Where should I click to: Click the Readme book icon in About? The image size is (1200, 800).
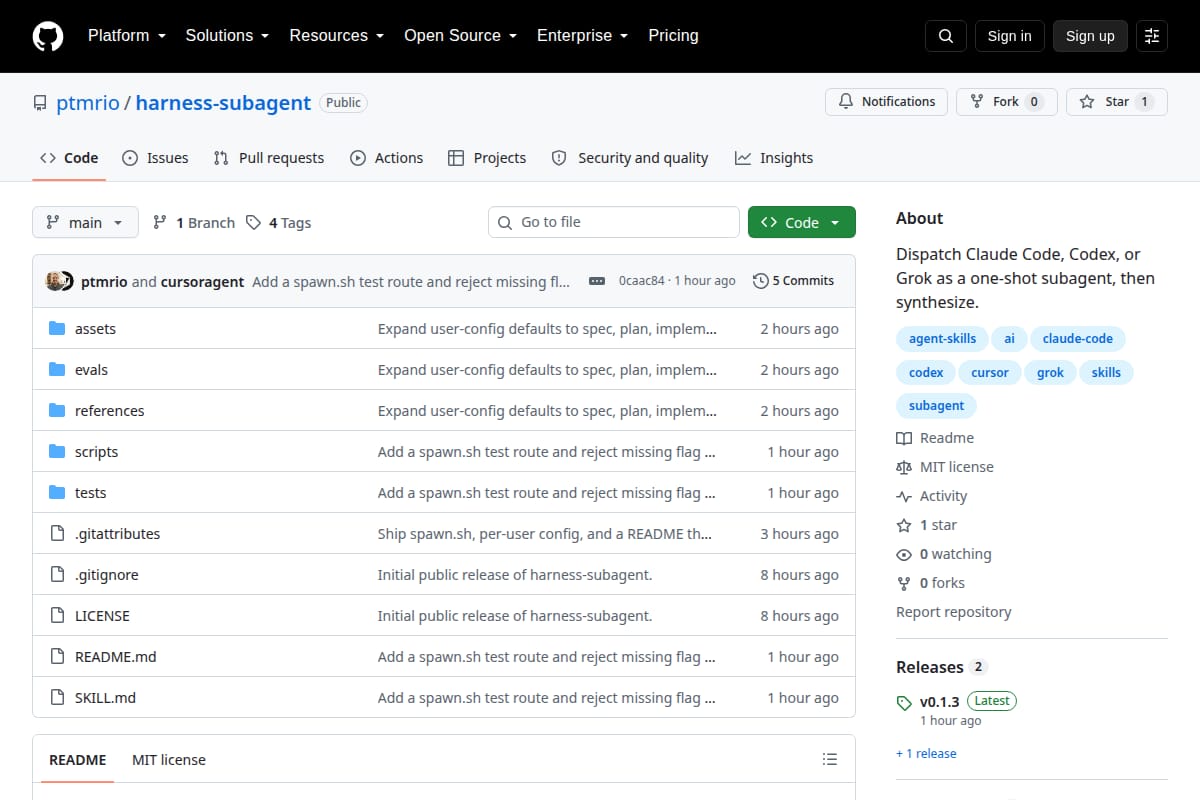[904, 438]
